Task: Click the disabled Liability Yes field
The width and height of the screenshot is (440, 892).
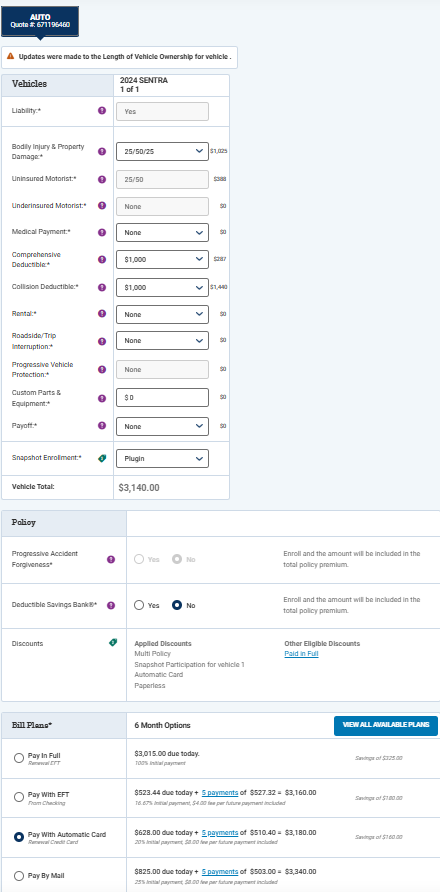Action: coord(162,112)
